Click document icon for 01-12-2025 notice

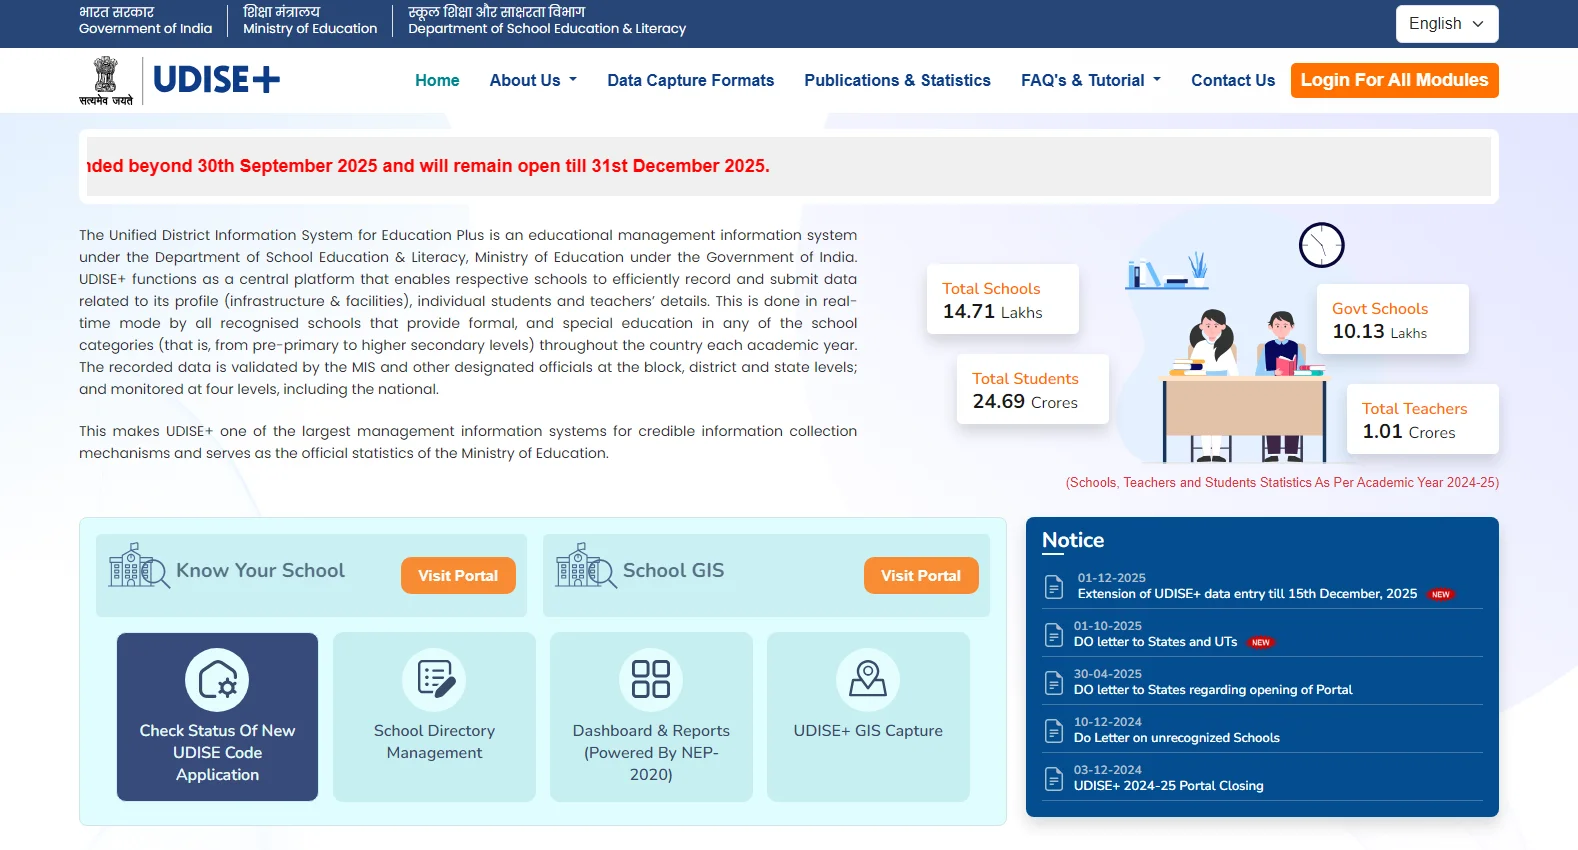[x=1054, y=587]
